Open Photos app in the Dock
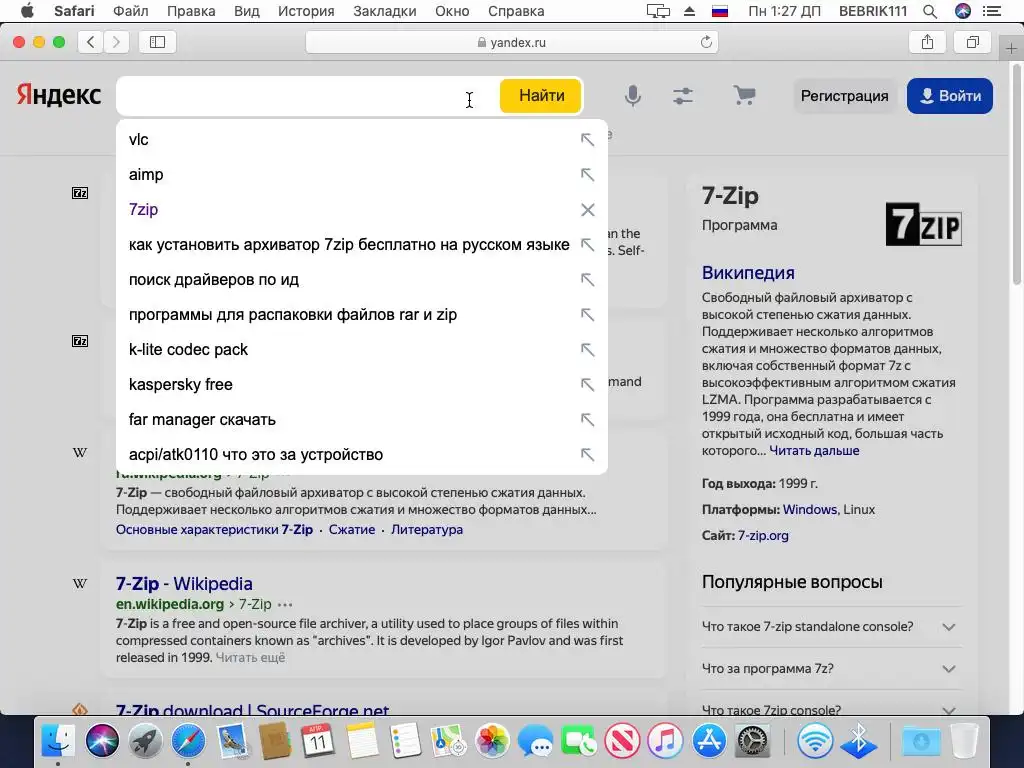The width and height of the screenshot is (1024, 768). tap(492, 741)
